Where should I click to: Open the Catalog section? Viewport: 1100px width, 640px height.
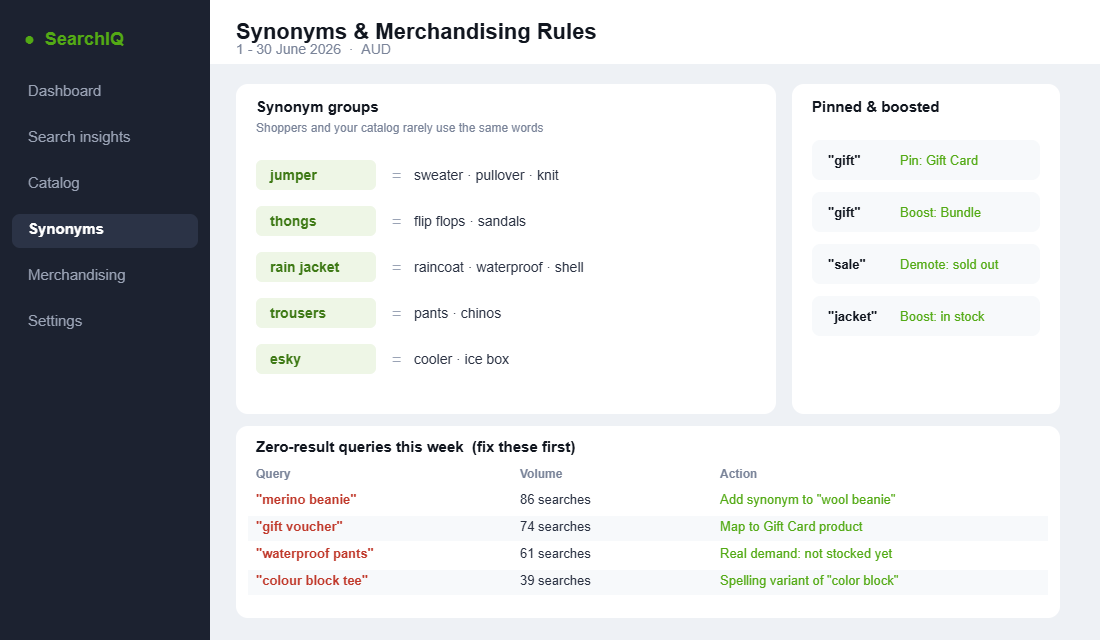[53, 183]
